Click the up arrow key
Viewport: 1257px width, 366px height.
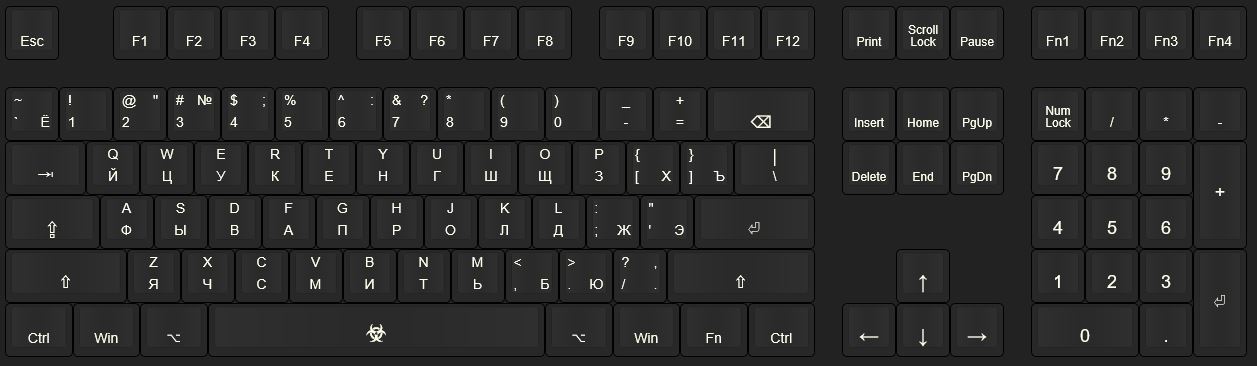tap(923, 277)
